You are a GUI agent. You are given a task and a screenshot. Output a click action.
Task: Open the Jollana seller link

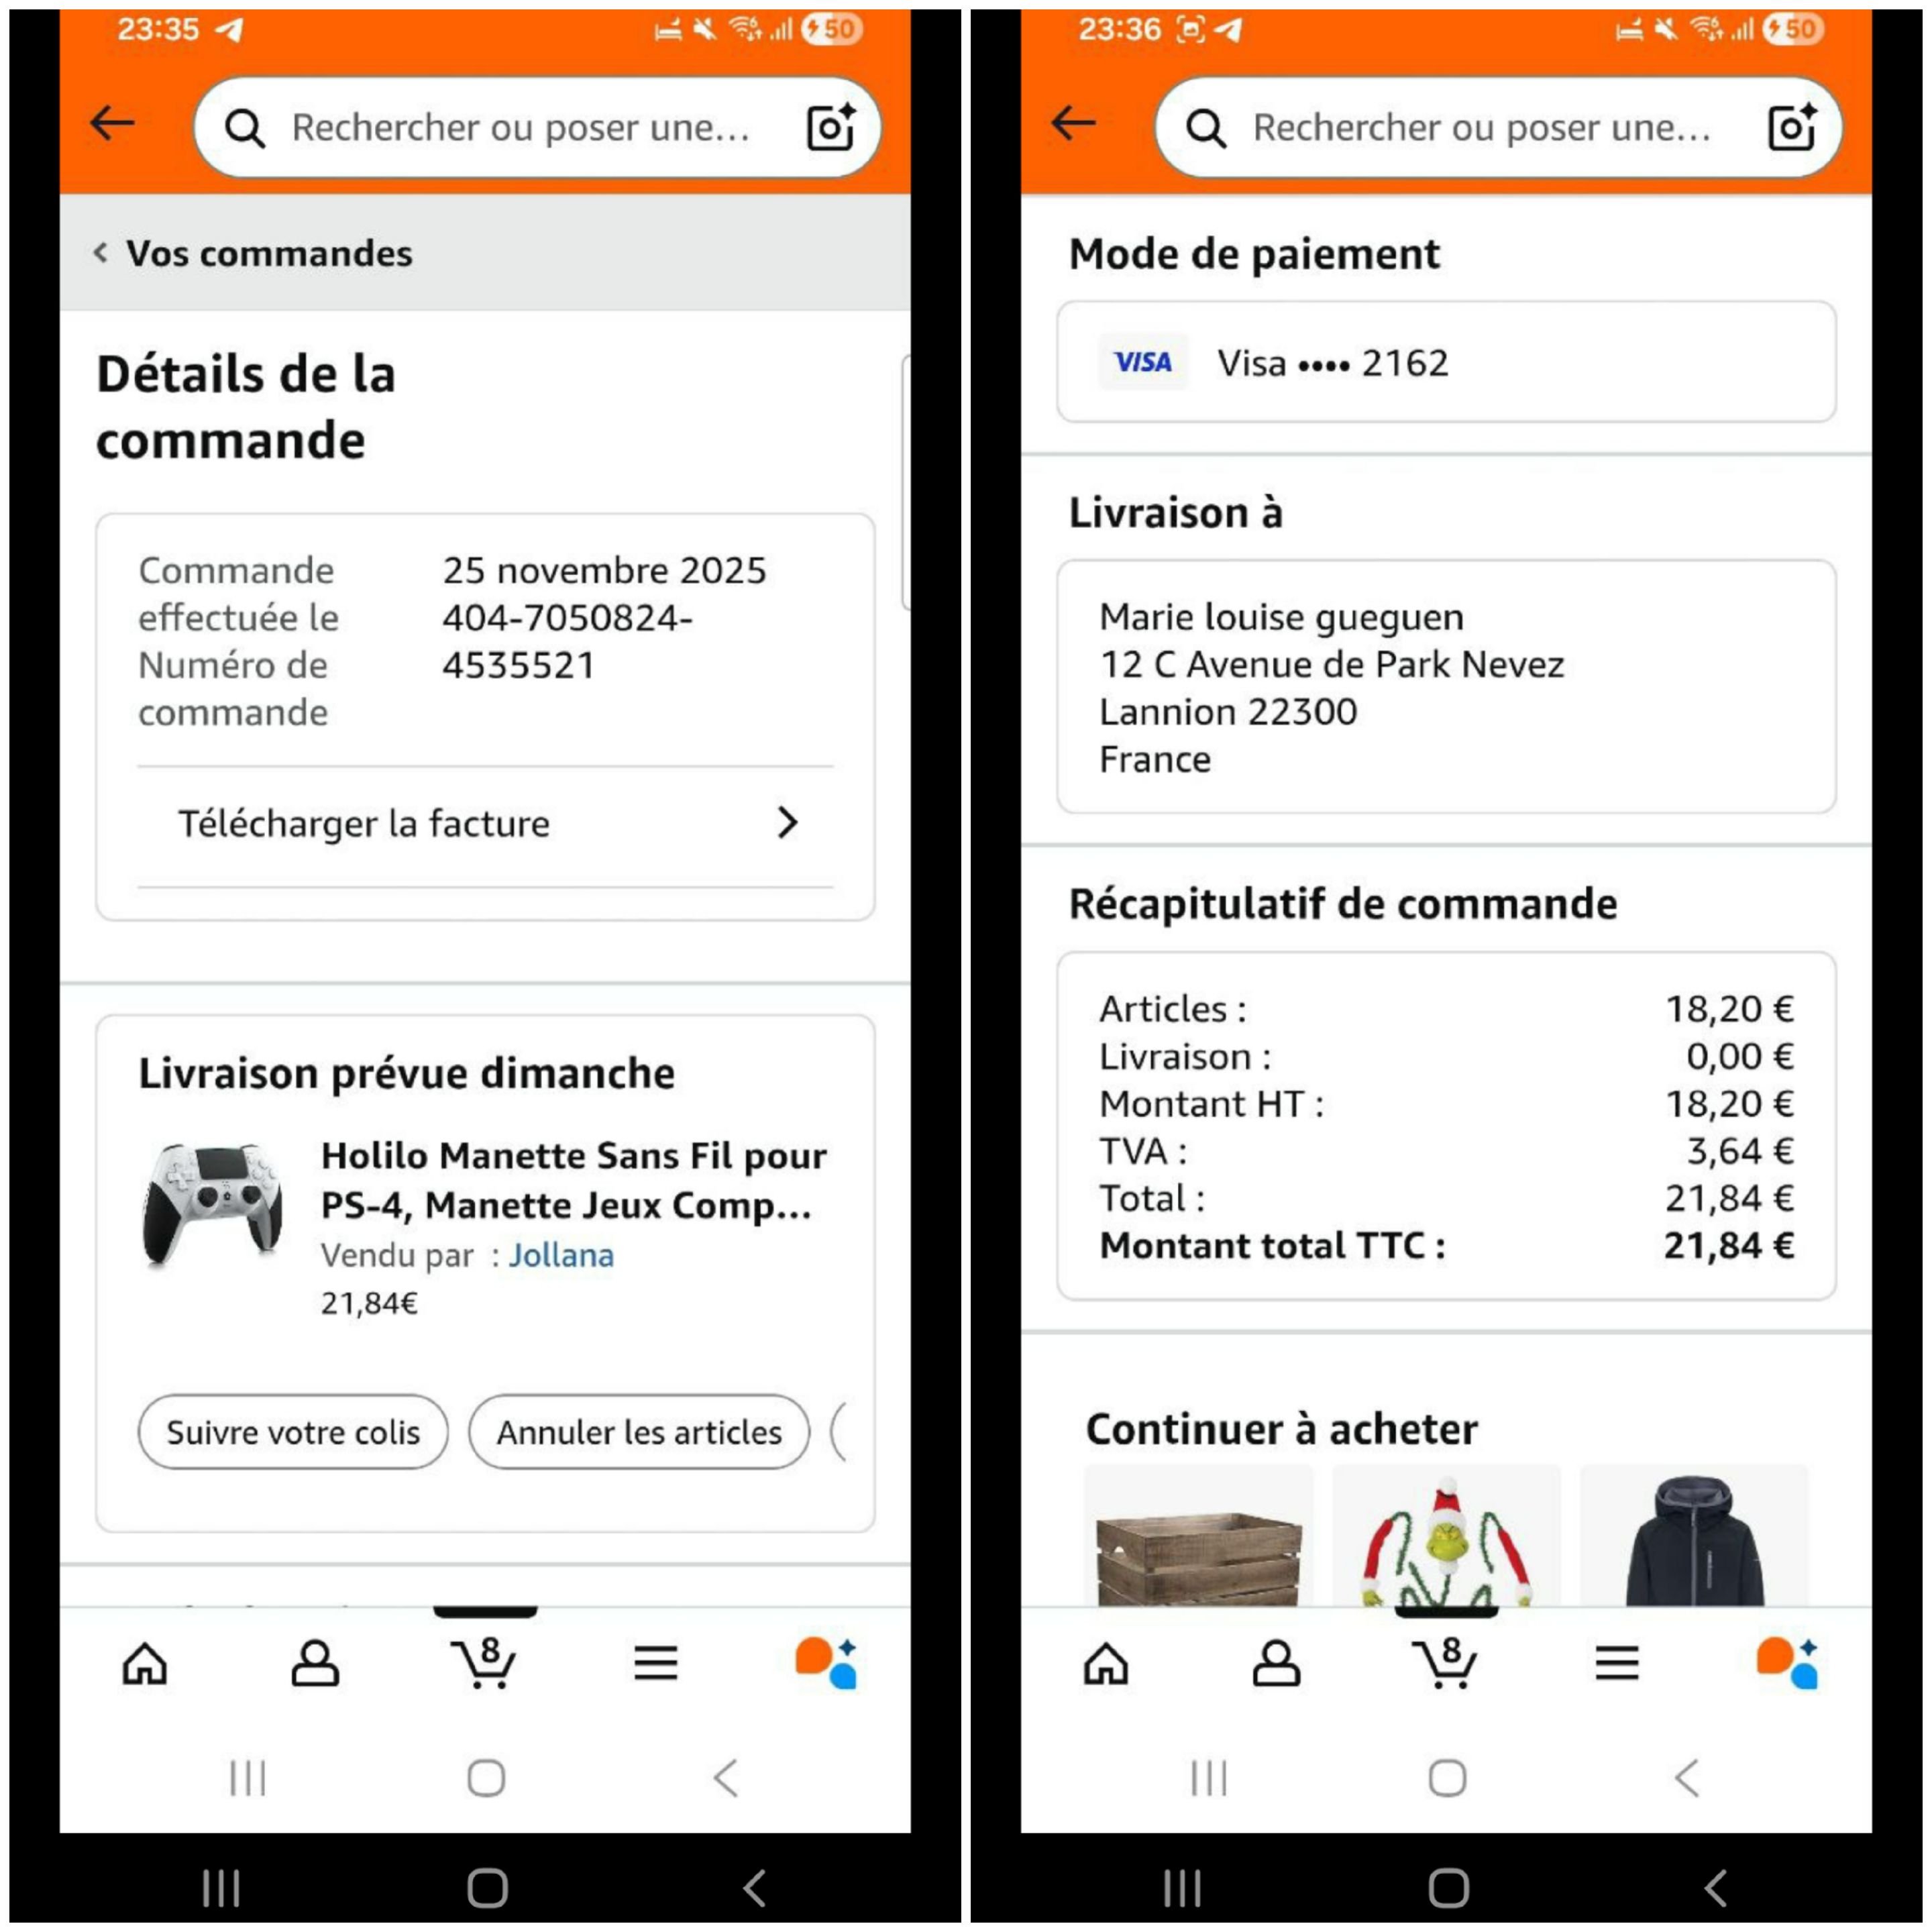[x=561, y=1255]
